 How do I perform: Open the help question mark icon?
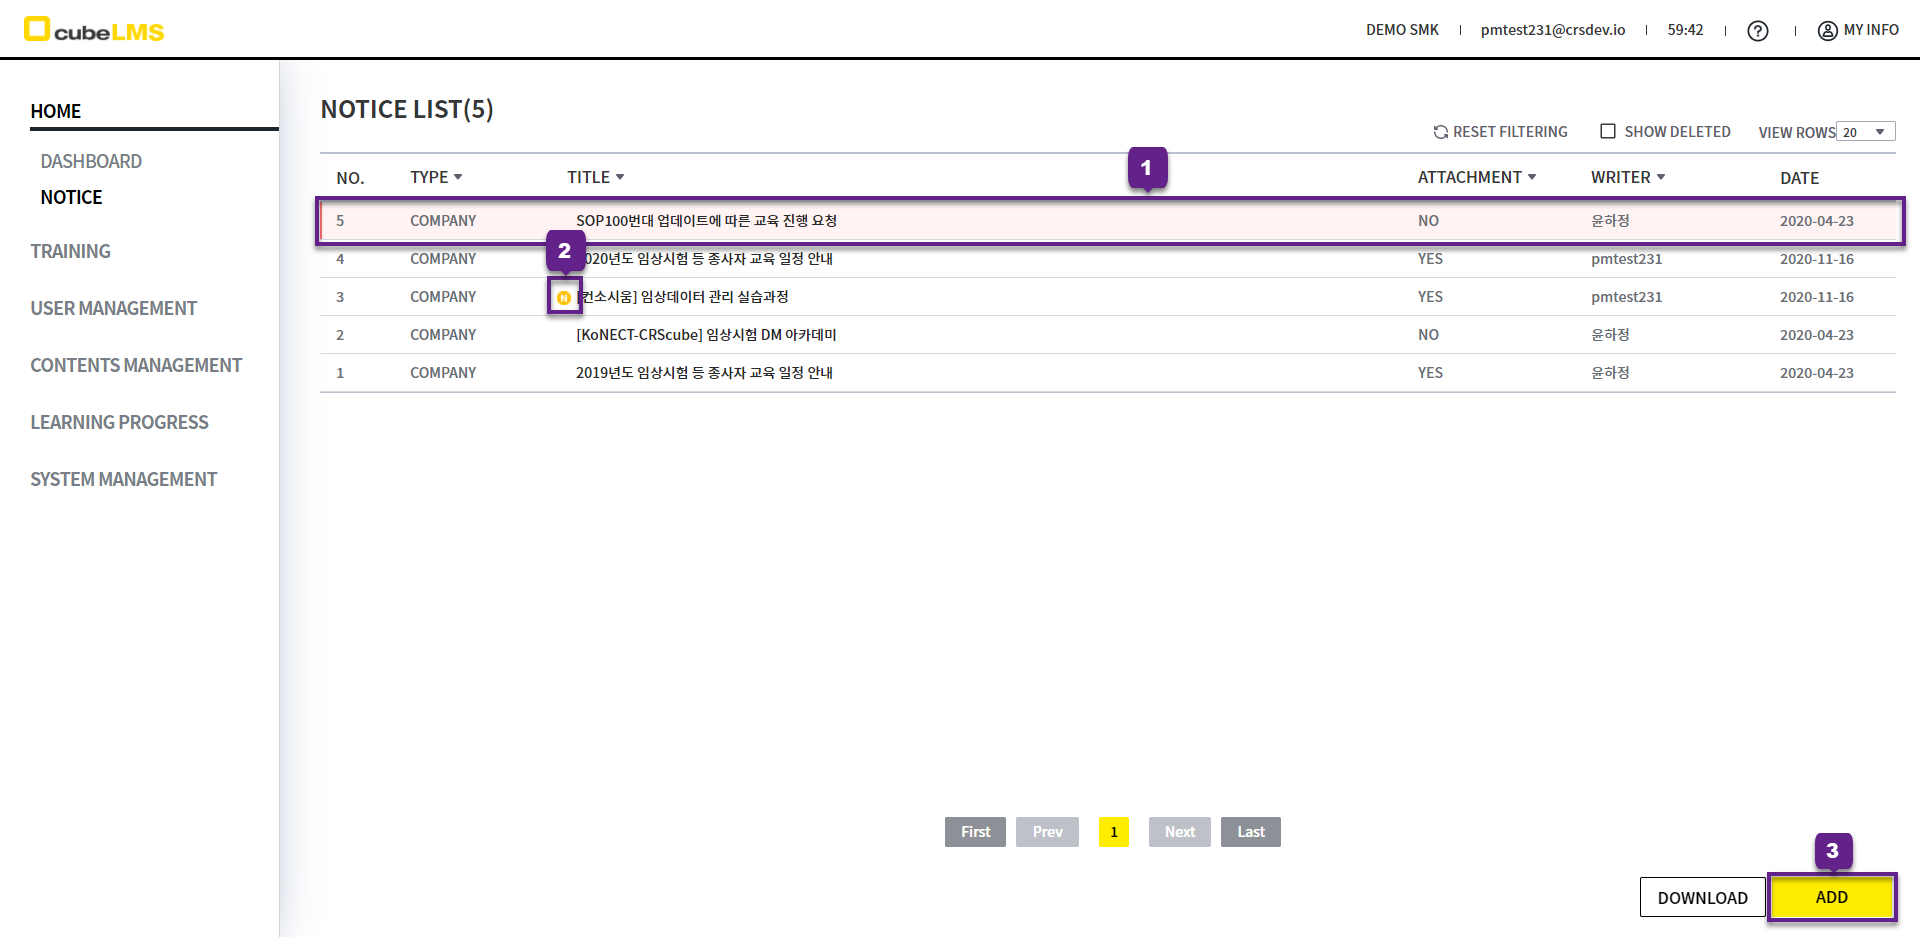(1757, 31)
